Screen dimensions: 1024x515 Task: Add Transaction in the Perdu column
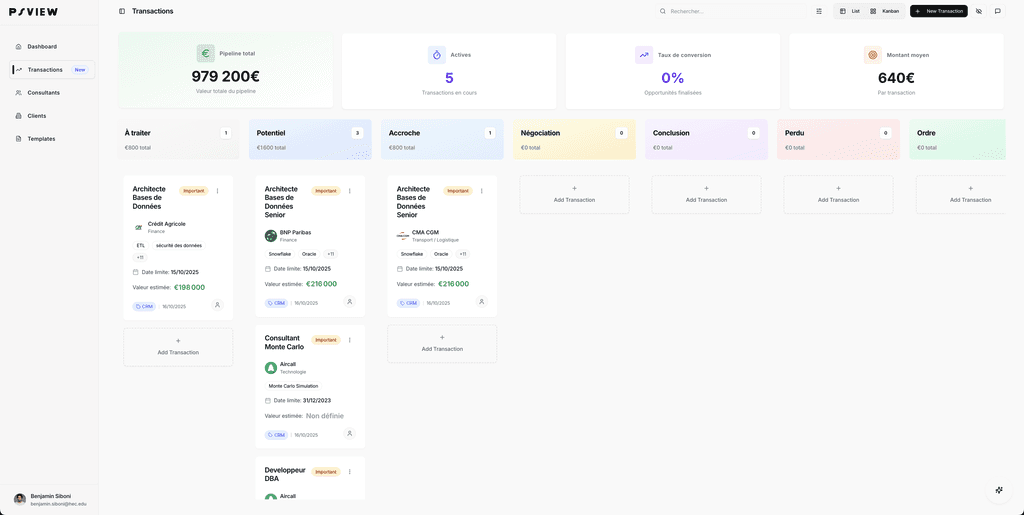[839, 195]
